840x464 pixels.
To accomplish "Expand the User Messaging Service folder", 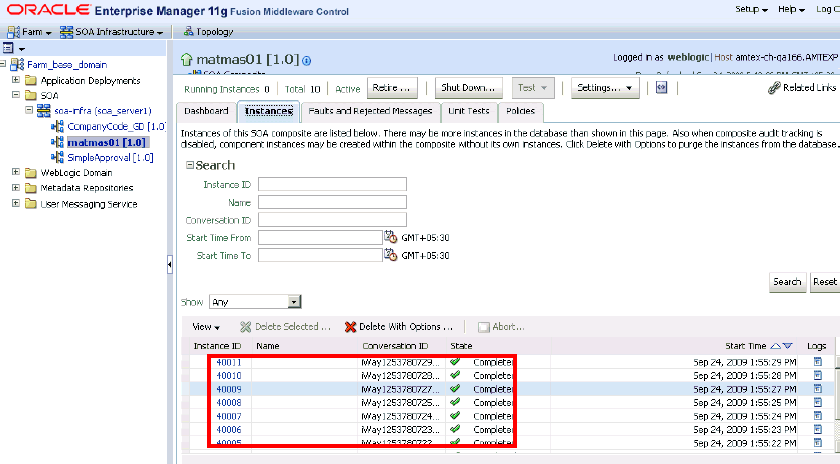I will 16,204.
